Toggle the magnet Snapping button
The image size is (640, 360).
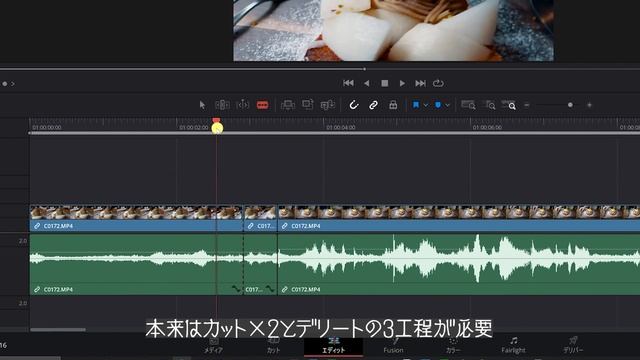pyautogui.click(x=353, y=105)
